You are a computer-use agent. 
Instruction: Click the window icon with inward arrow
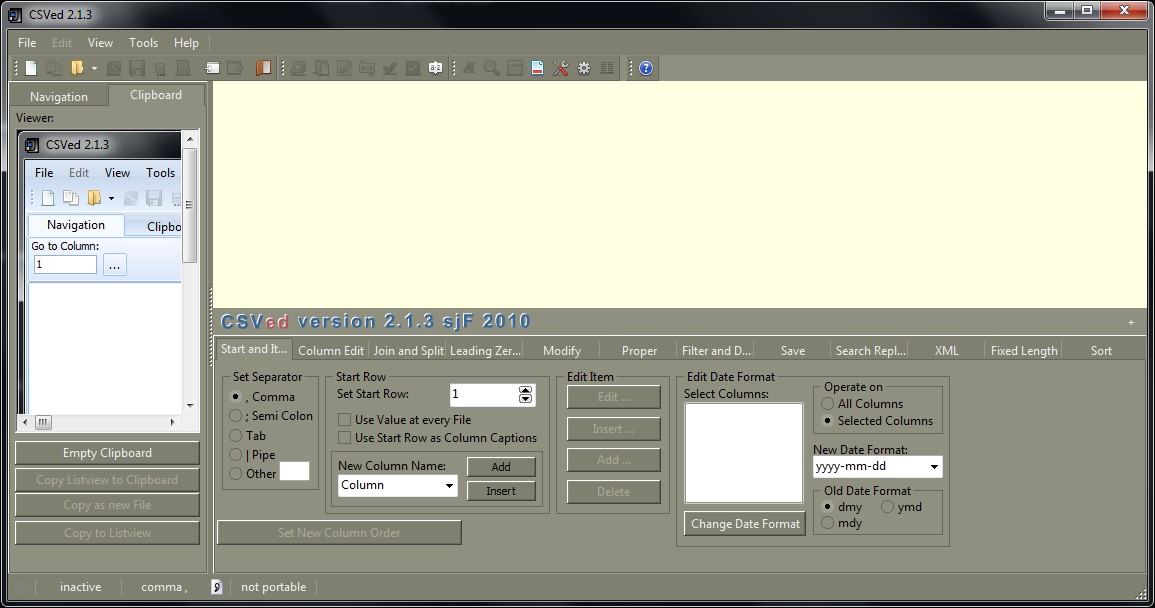[212, 69]
